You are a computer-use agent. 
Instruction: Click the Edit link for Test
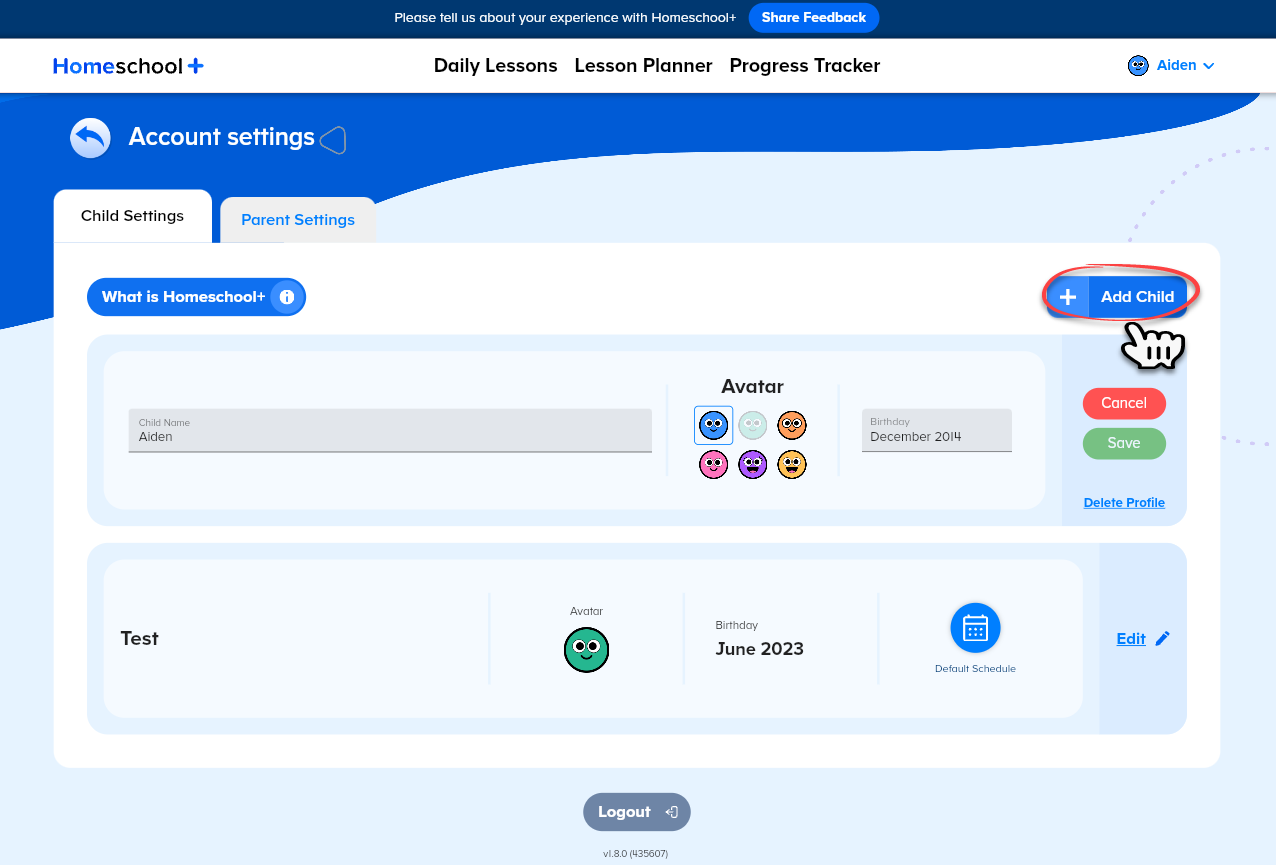[1131, 639]
